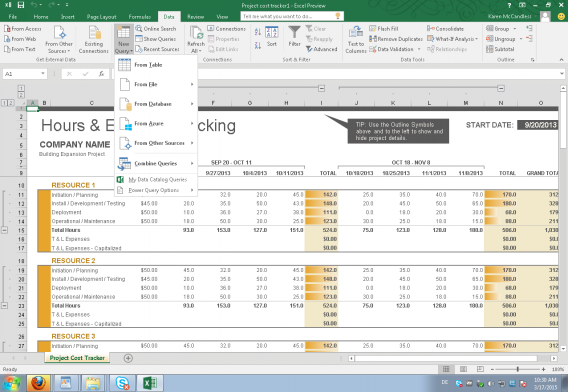
Task: Zoom out with minus button
Action: pyautogui.click(x=492, y=369)
